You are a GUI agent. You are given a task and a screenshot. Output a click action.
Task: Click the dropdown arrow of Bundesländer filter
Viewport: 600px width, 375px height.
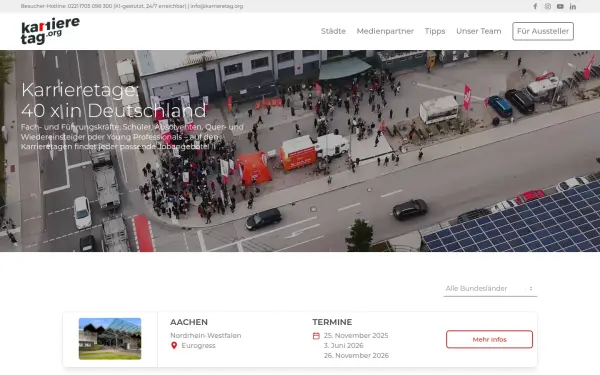pyautogui.click(x=531, y=289)
